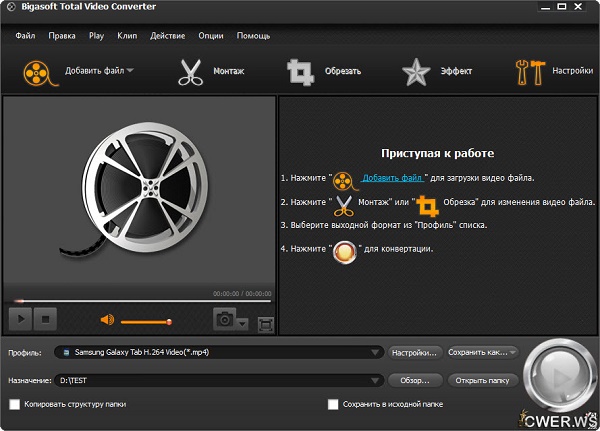
Task: Click the Сохранить как... button
Action: click(482, 352)
